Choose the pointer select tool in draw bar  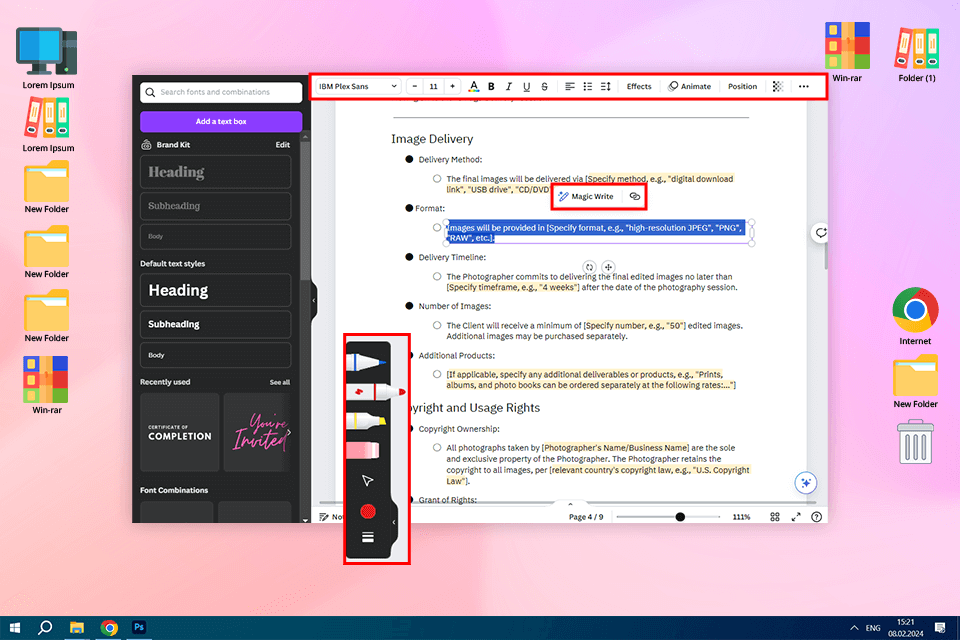point(367,481)
